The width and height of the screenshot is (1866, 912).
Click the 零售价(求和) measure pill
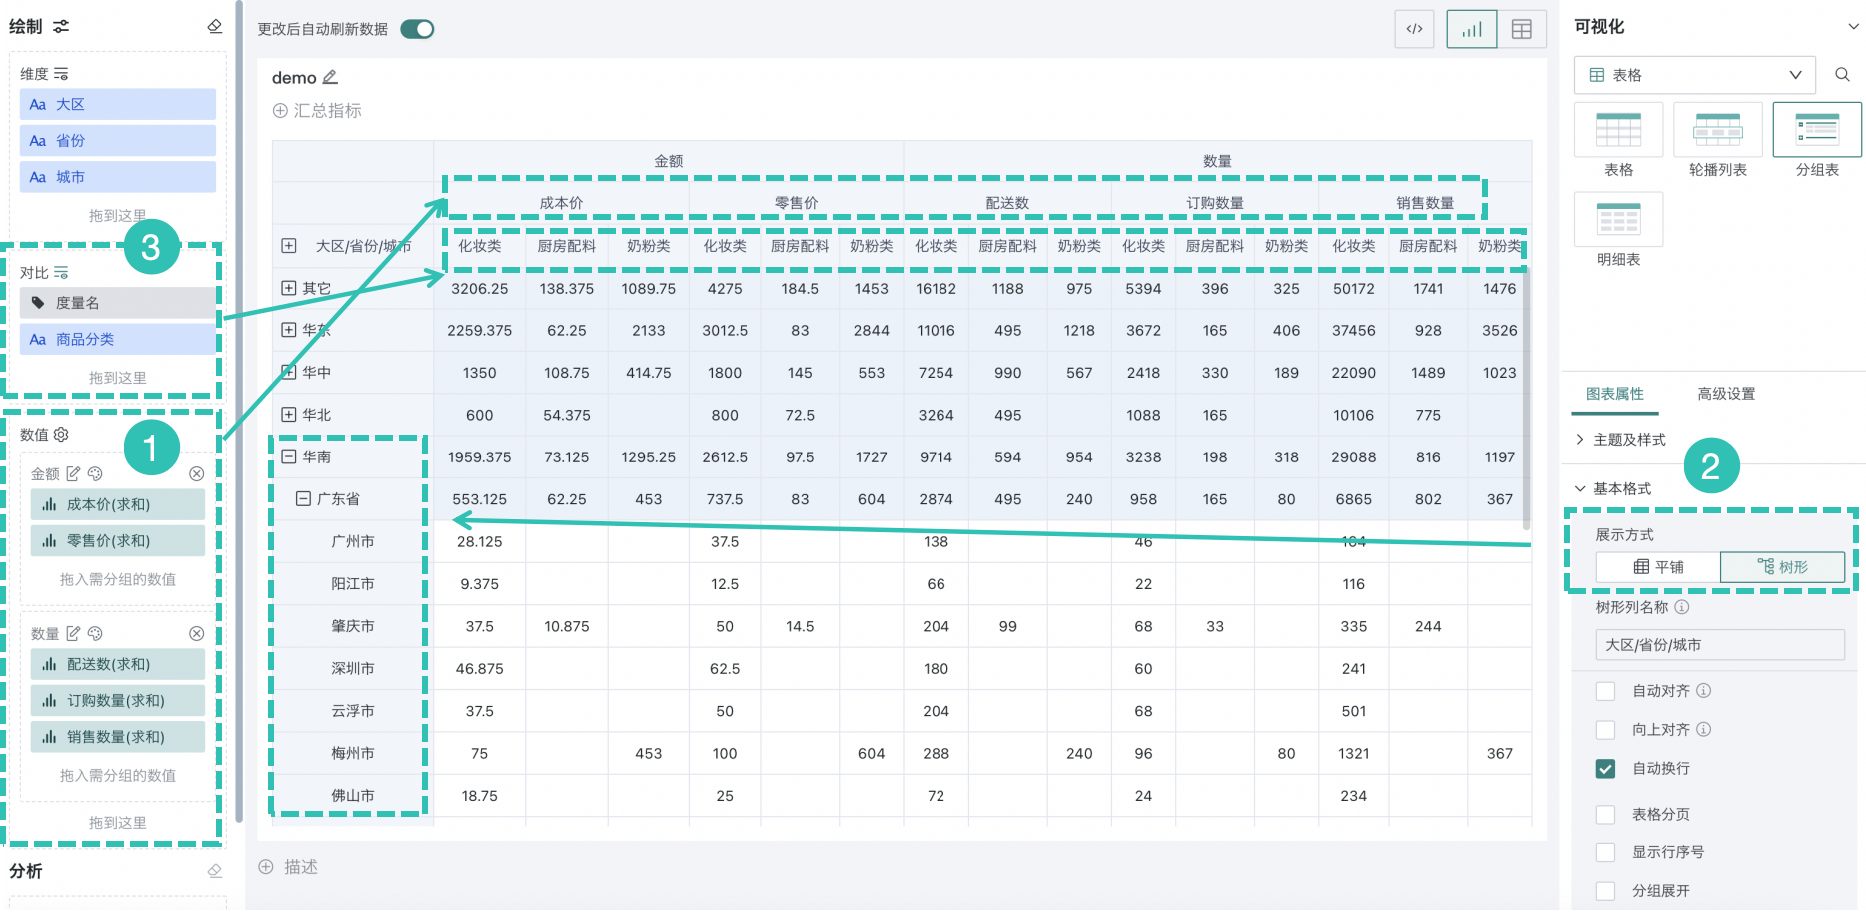coord(118,541)
